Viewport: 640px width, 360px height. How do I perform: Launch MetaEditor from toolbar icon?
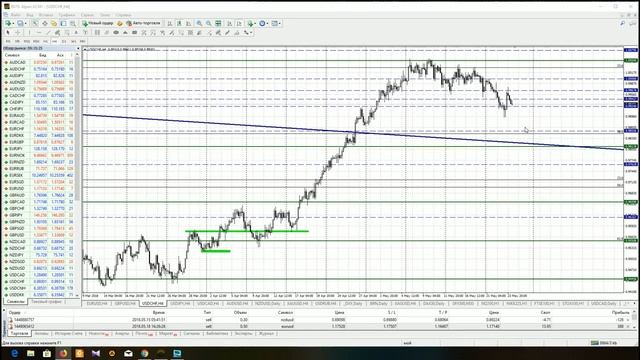click(120, 23)
